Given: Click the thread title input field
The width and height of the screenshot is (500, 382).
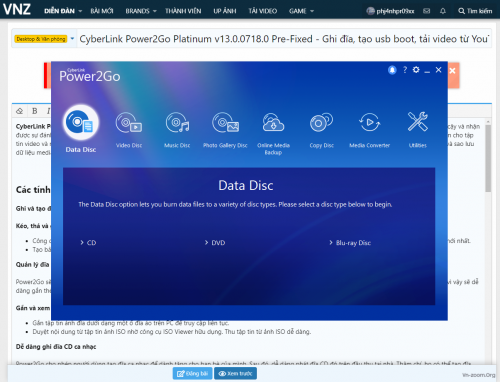Looking at the screenshot, I should (x=284, y=39).
